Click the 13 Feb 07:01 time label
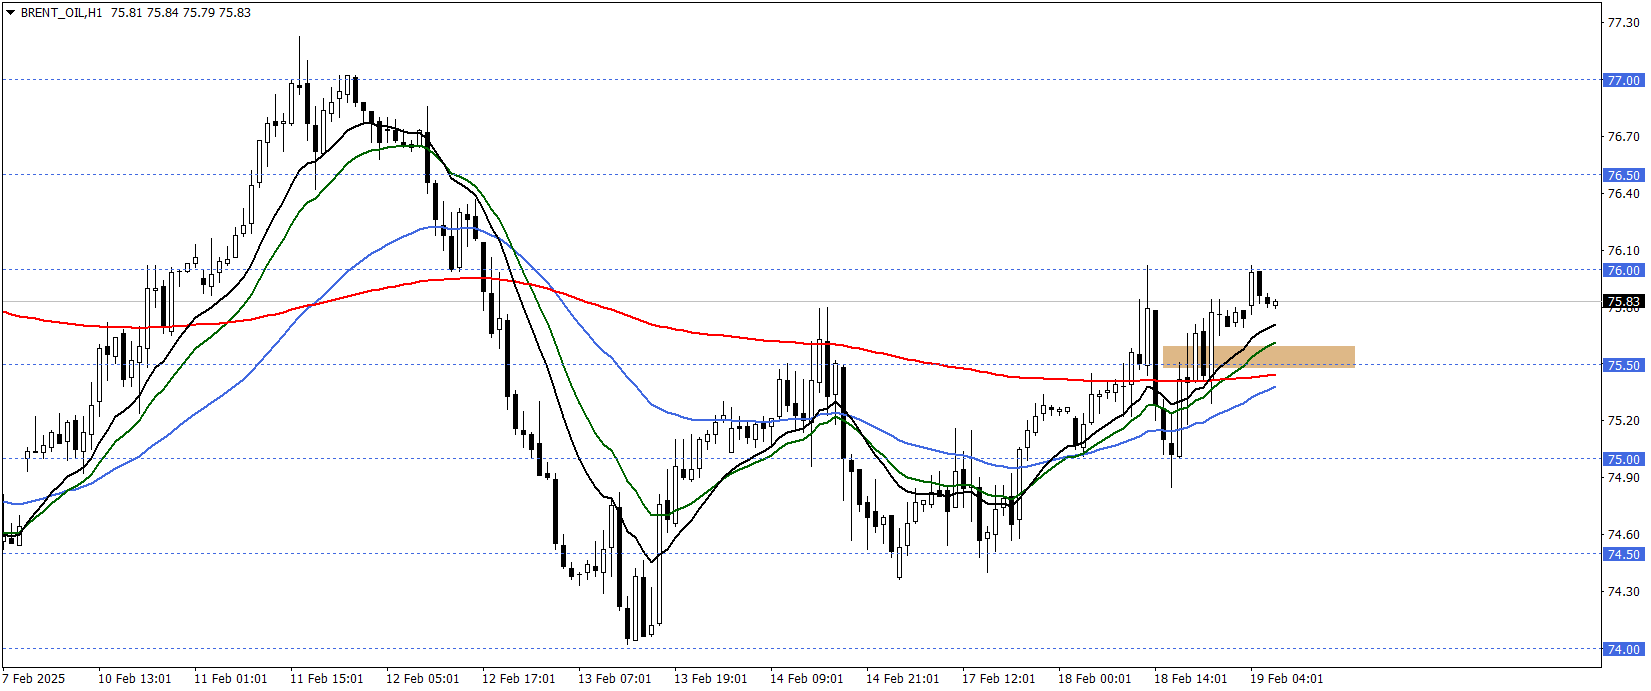 click(614, 678)
